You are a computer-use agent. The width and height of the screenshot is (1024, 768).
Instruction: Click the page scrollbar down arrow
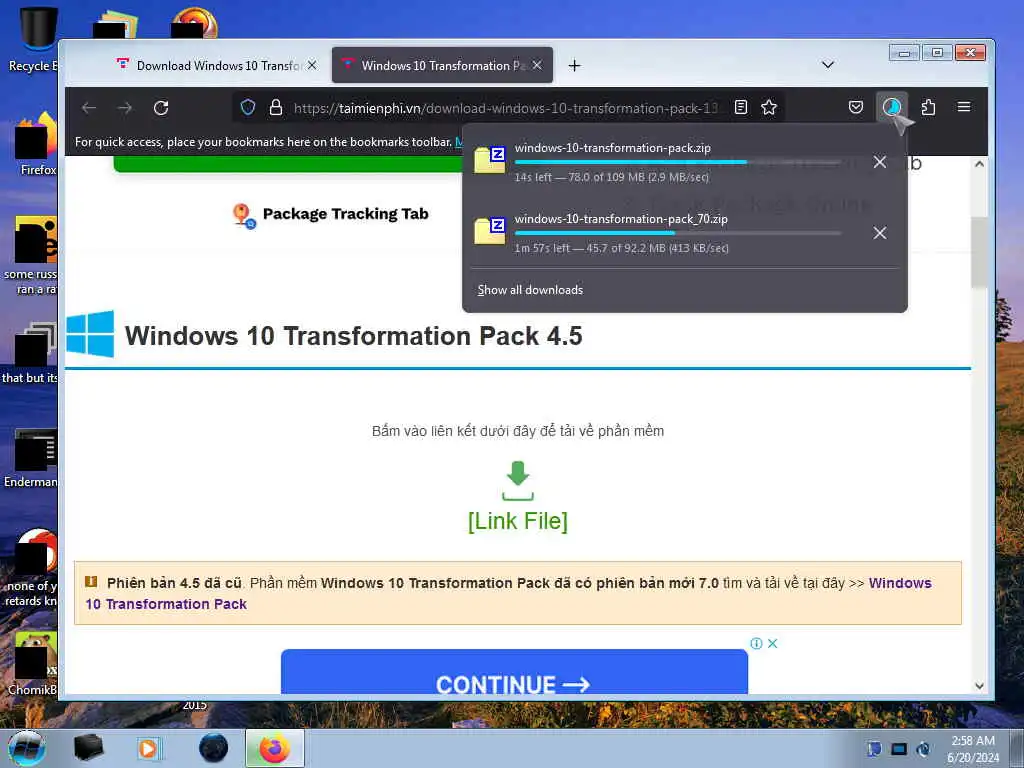(x=979, y=686)
